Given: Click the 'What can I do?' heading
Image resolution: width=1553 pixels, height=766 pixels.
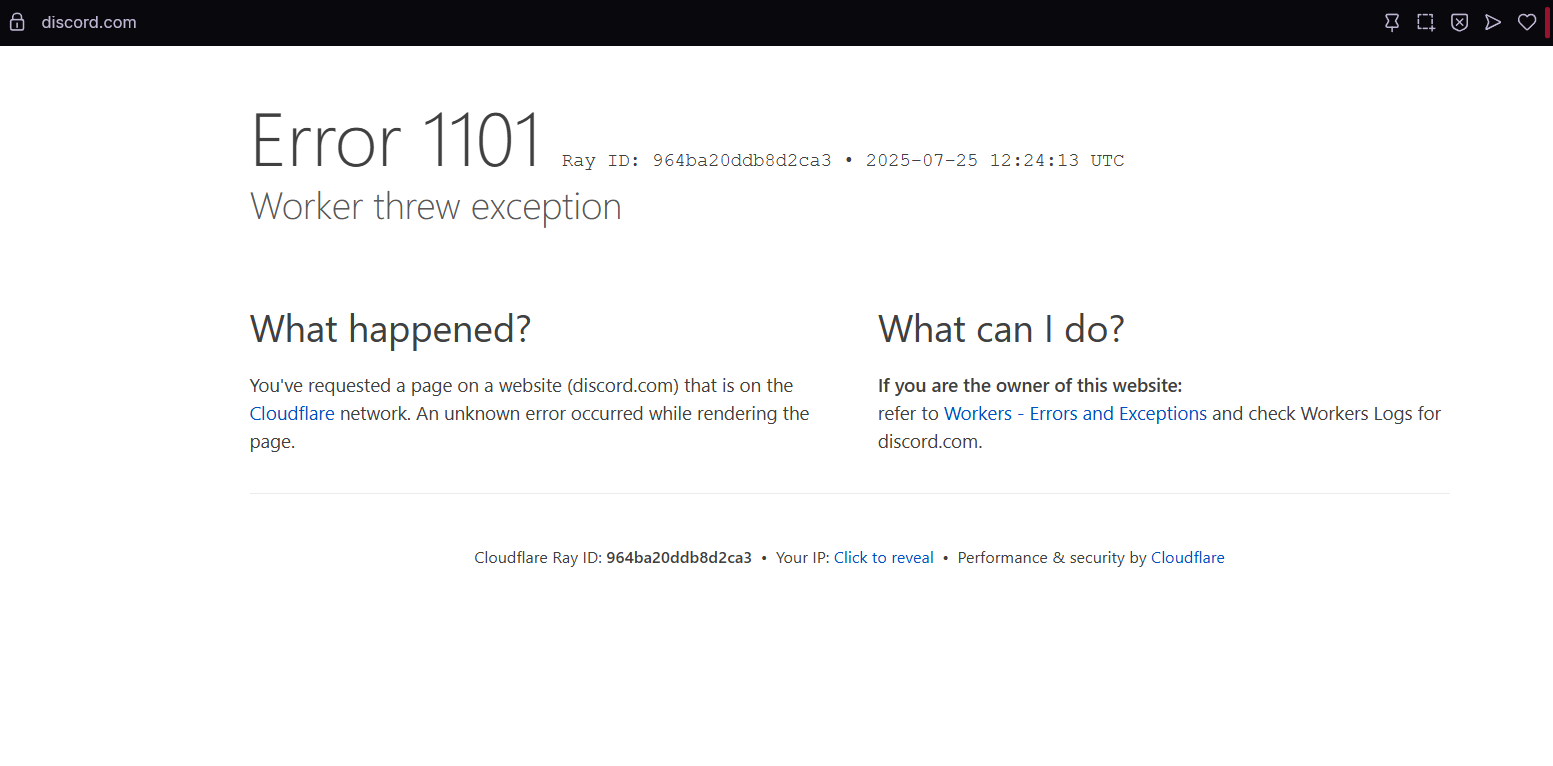Looking at the screenshot, I should tap(1001, 329).
